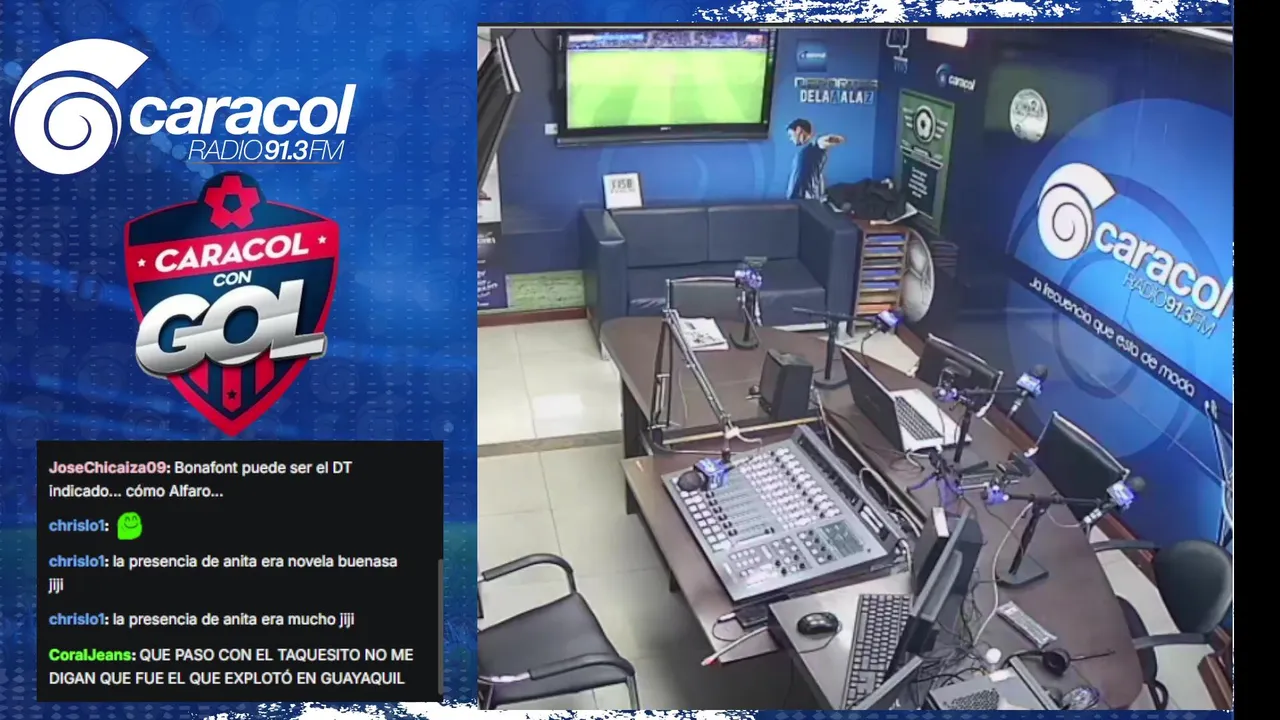1280x720 pixels.
Task: Click the studio webcam video feed
Action: [854, 368]
